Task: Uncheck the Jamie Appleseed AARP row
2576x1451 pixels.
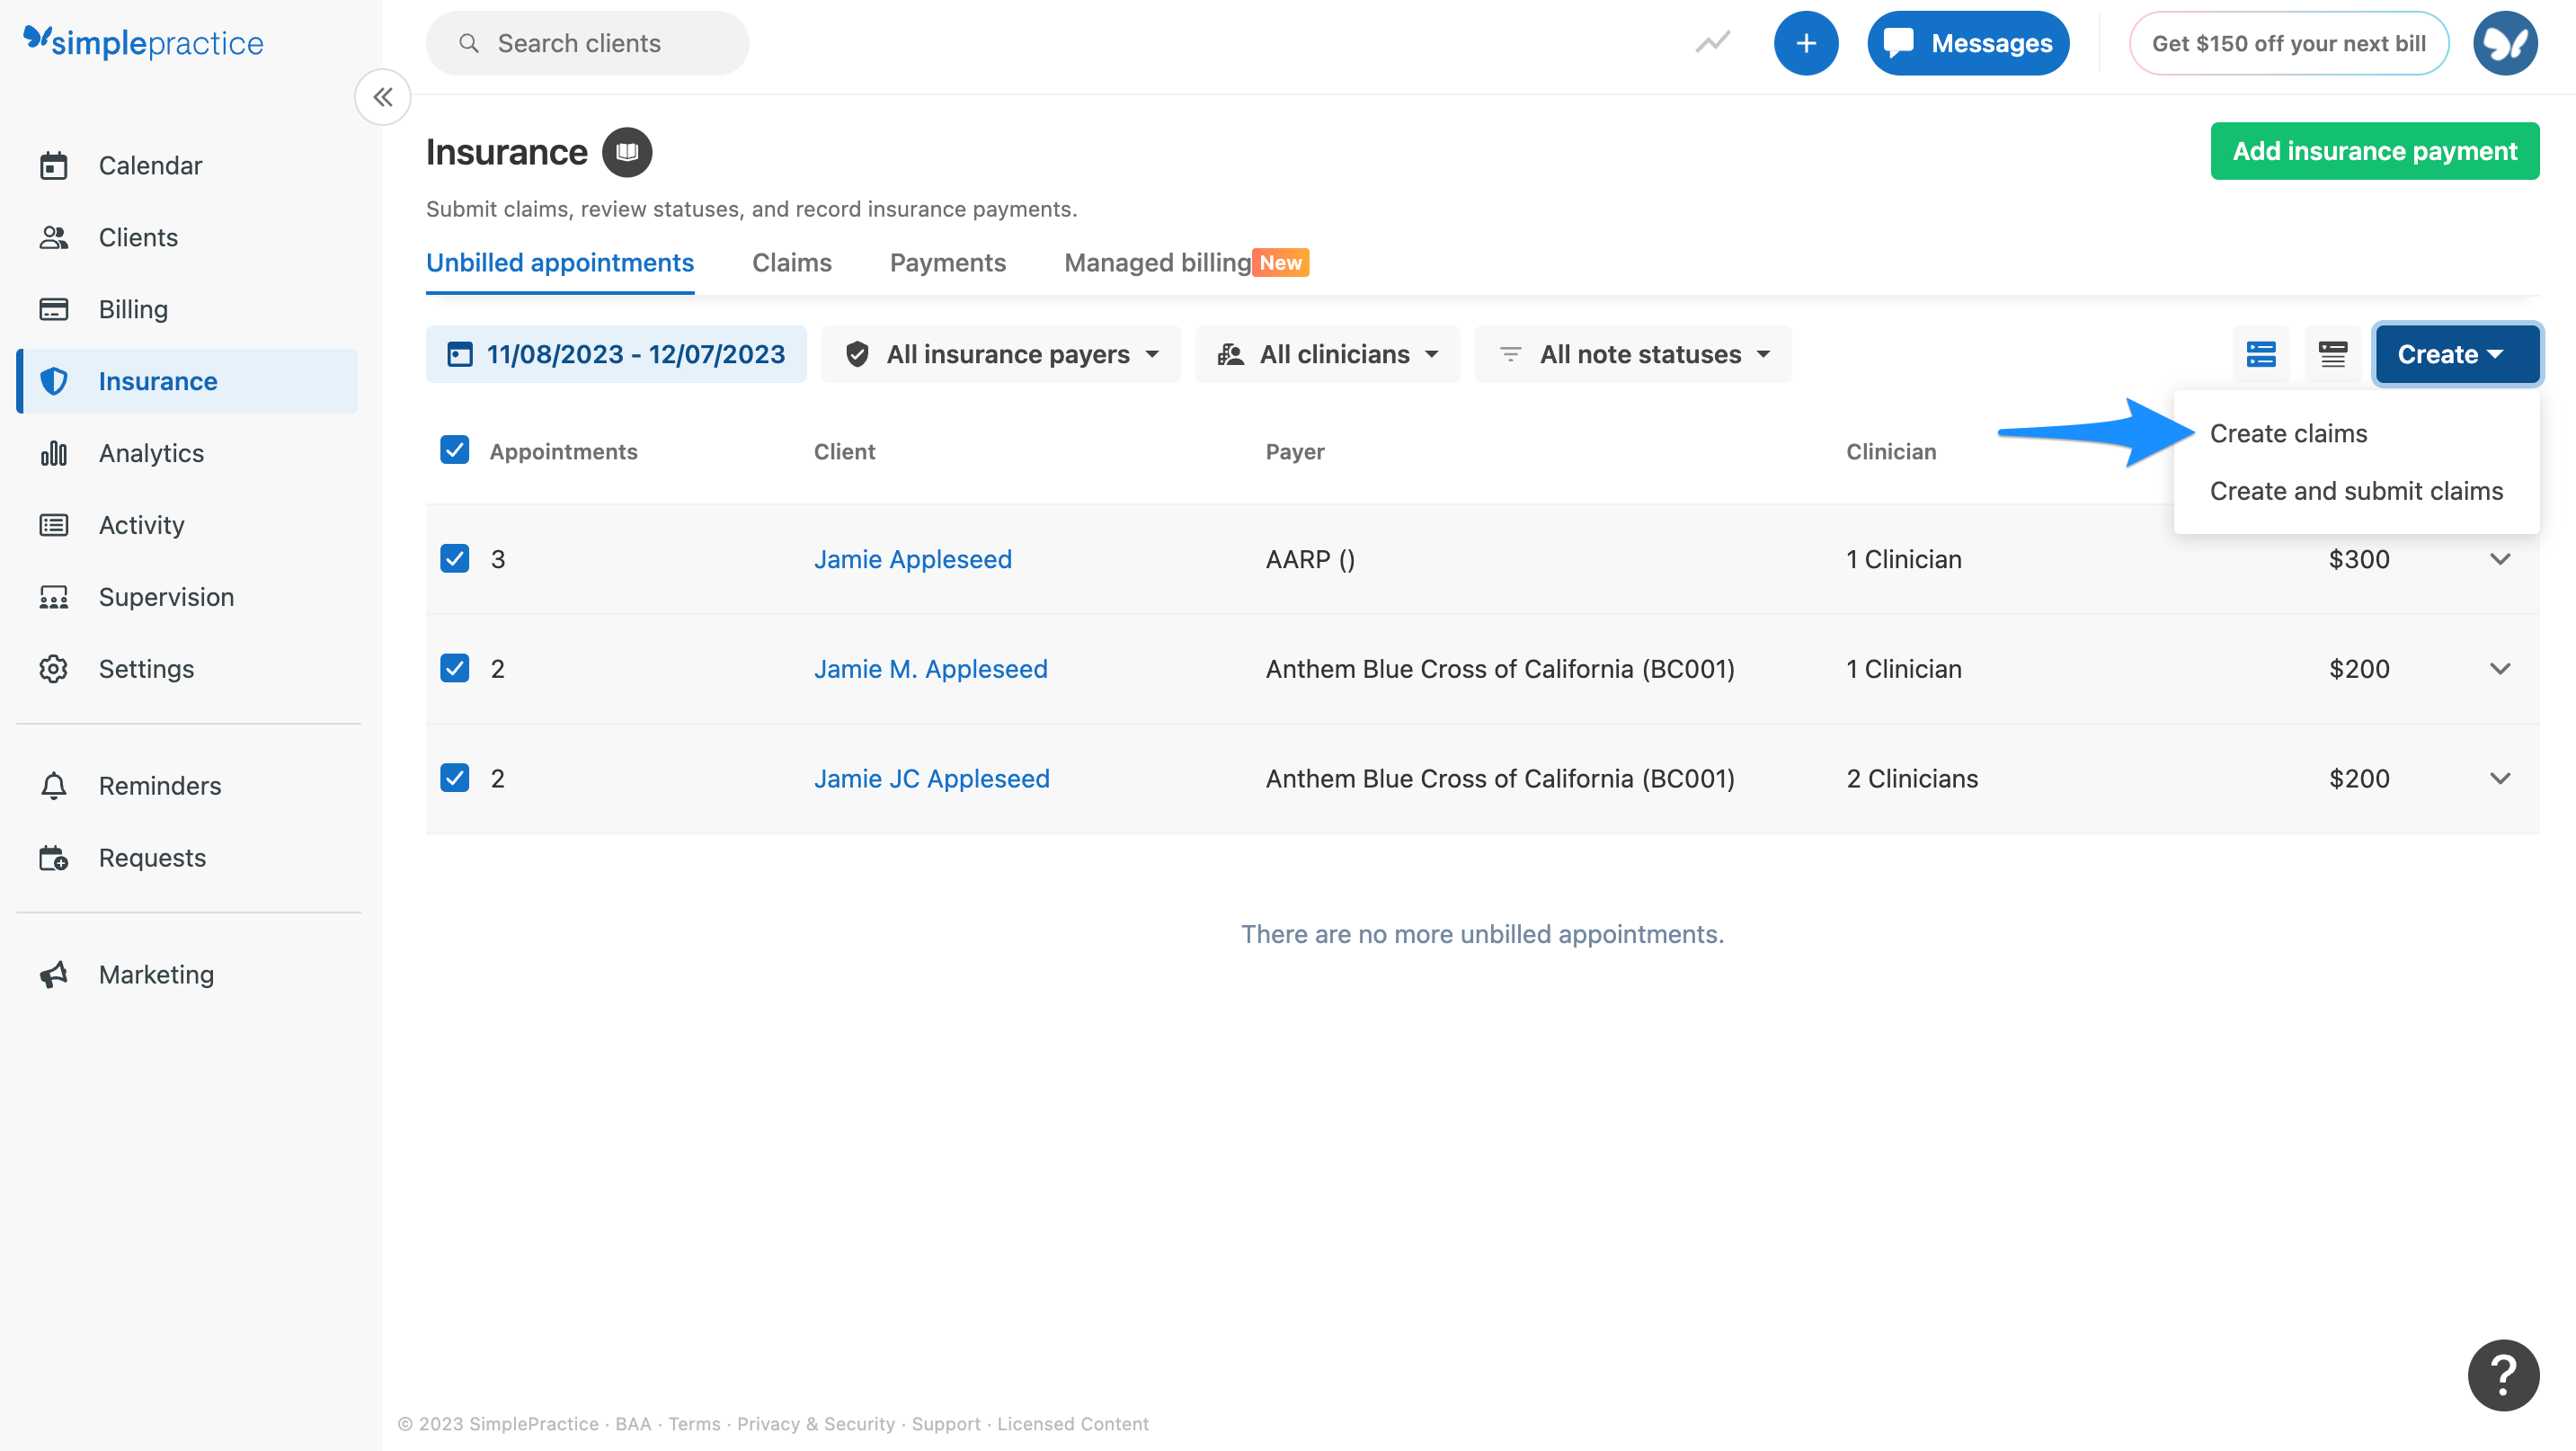Action: (455, 558)
